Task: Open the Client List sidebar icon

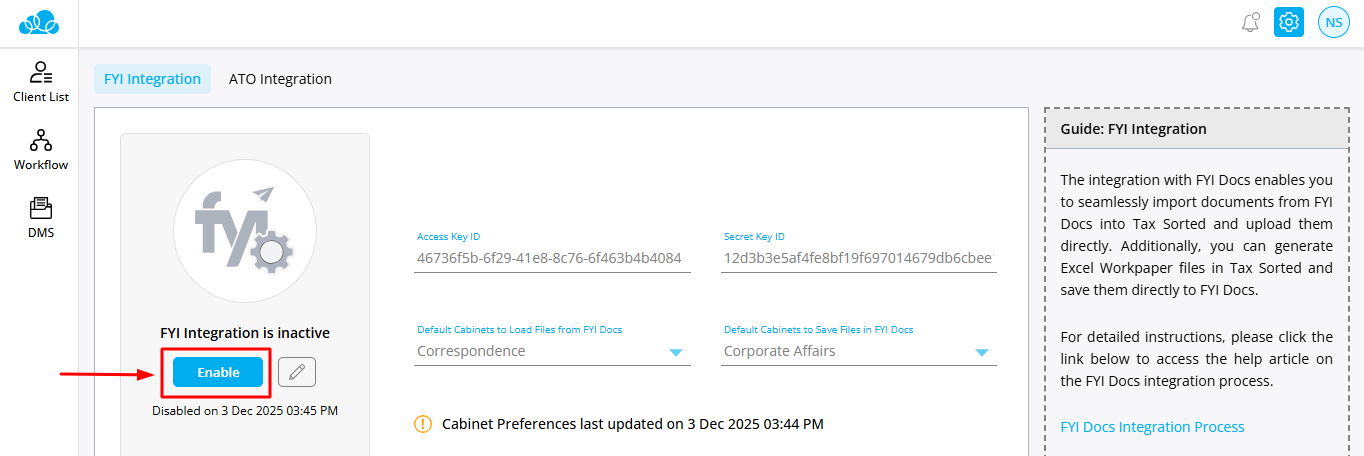Action: (41, 81)
